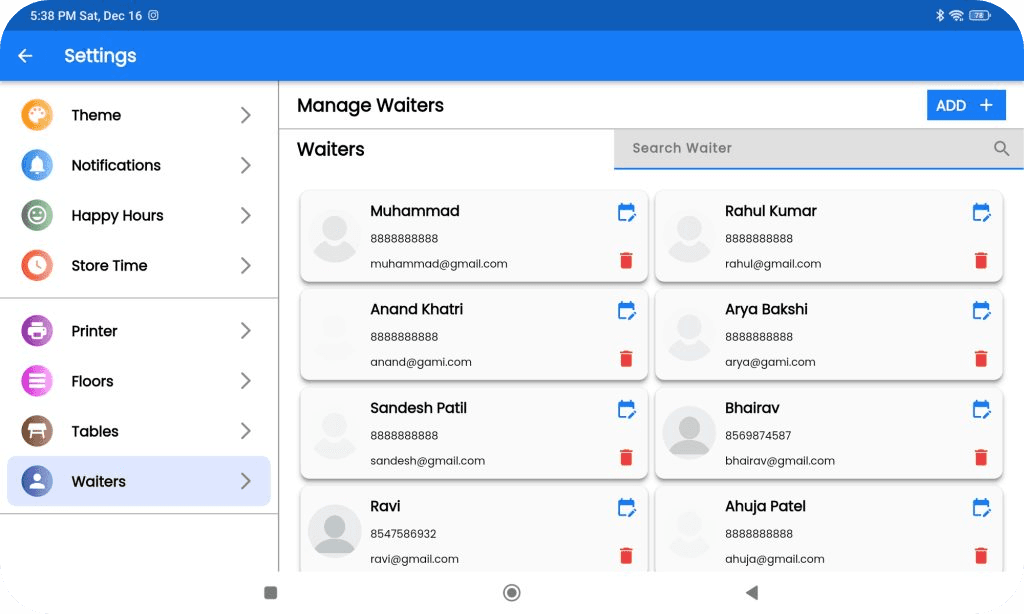Edit Sandesh Patil via calendar icon
The image size is (1024, 614).
(626, 409)
